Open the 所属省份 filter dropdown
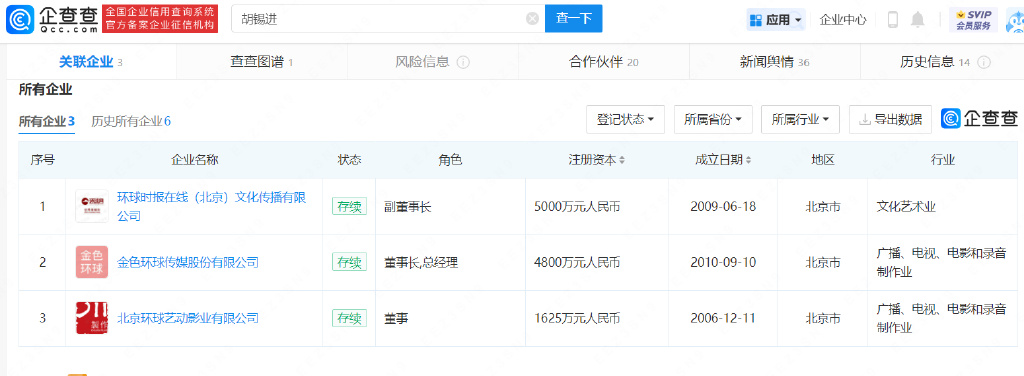Image resolution: width=1024 pixels, height=376 pixels. point(713,119)
